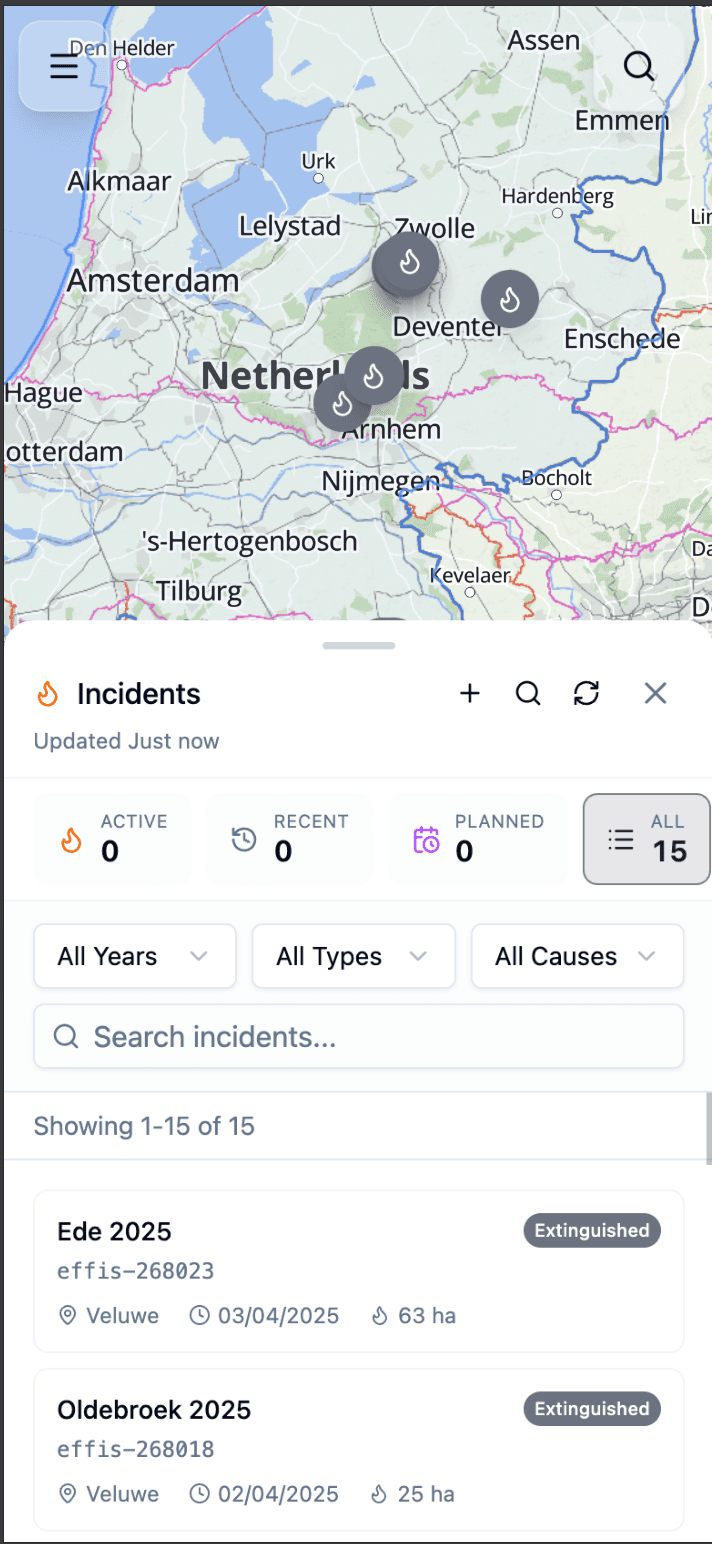The width and height of the screenshot is (712, 1544).
Task: Expand the All Types filter
Action: [353, 956]
